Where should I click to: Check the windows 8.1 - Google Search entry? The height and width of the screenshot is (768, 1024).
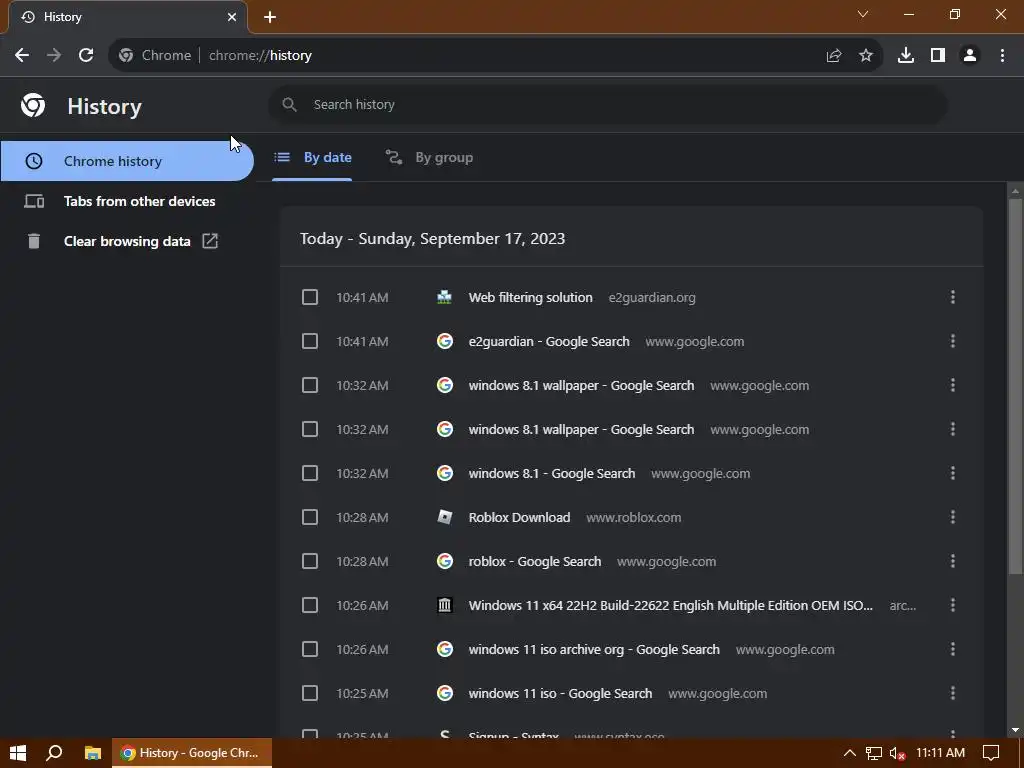point(310,473)
